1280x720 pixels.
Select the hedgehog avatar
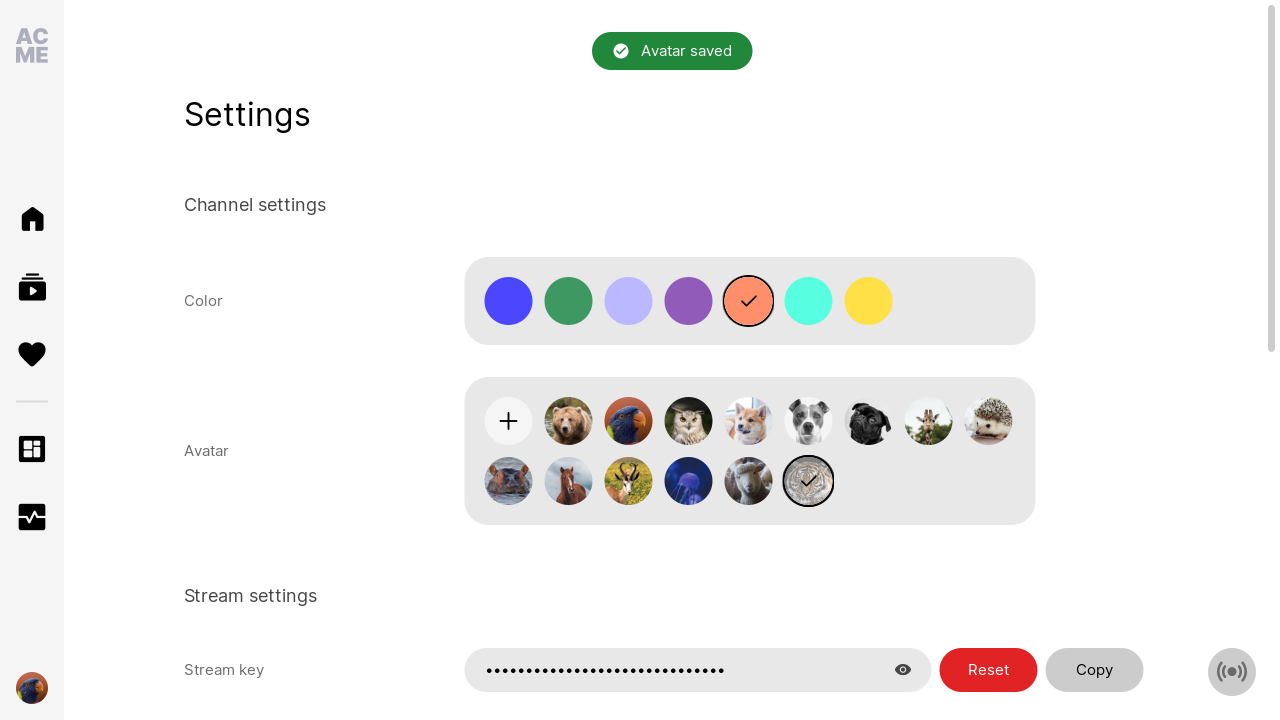click(x=988, y=421)
